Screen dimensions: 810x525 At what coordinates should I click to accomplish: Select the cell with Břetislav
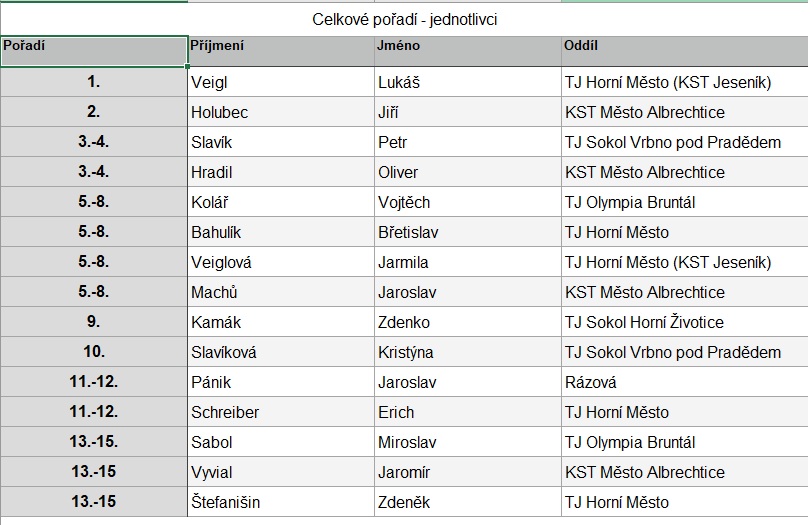coord(468,232)
